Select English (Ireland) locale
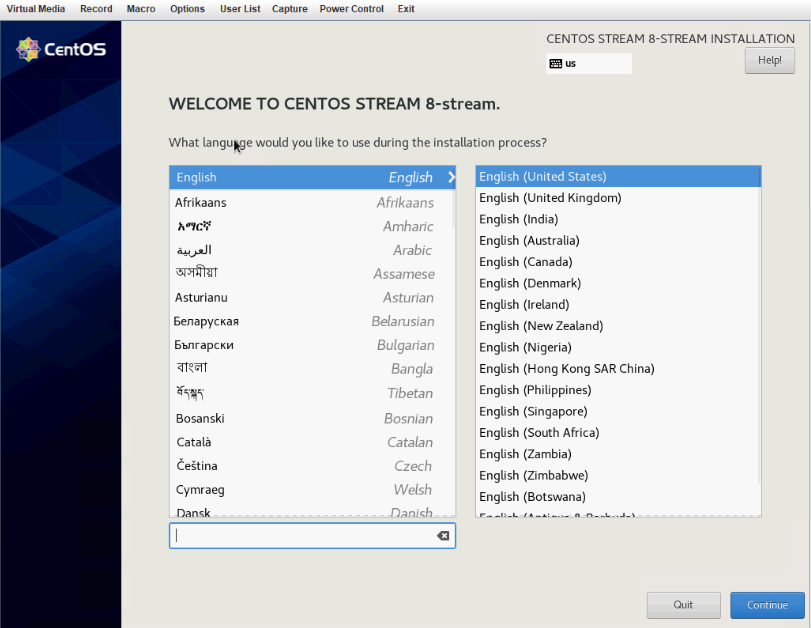The width and height of the screenshot is (811, 628). [618, 305]
